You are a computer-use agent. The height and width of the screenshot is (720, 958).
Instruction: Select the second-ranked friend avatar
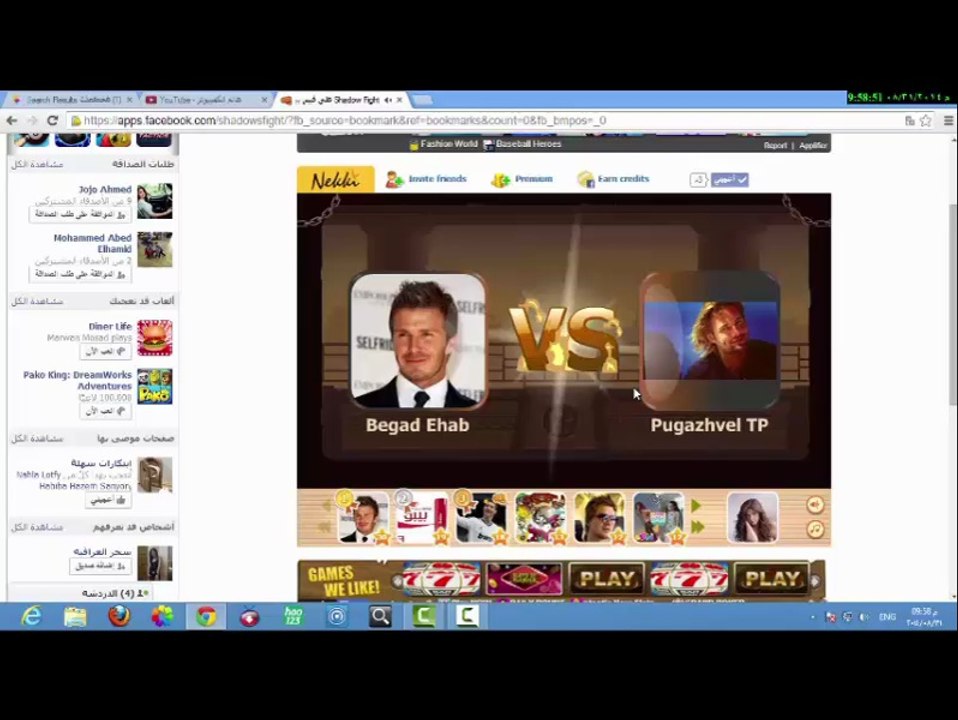click(422, 518)
